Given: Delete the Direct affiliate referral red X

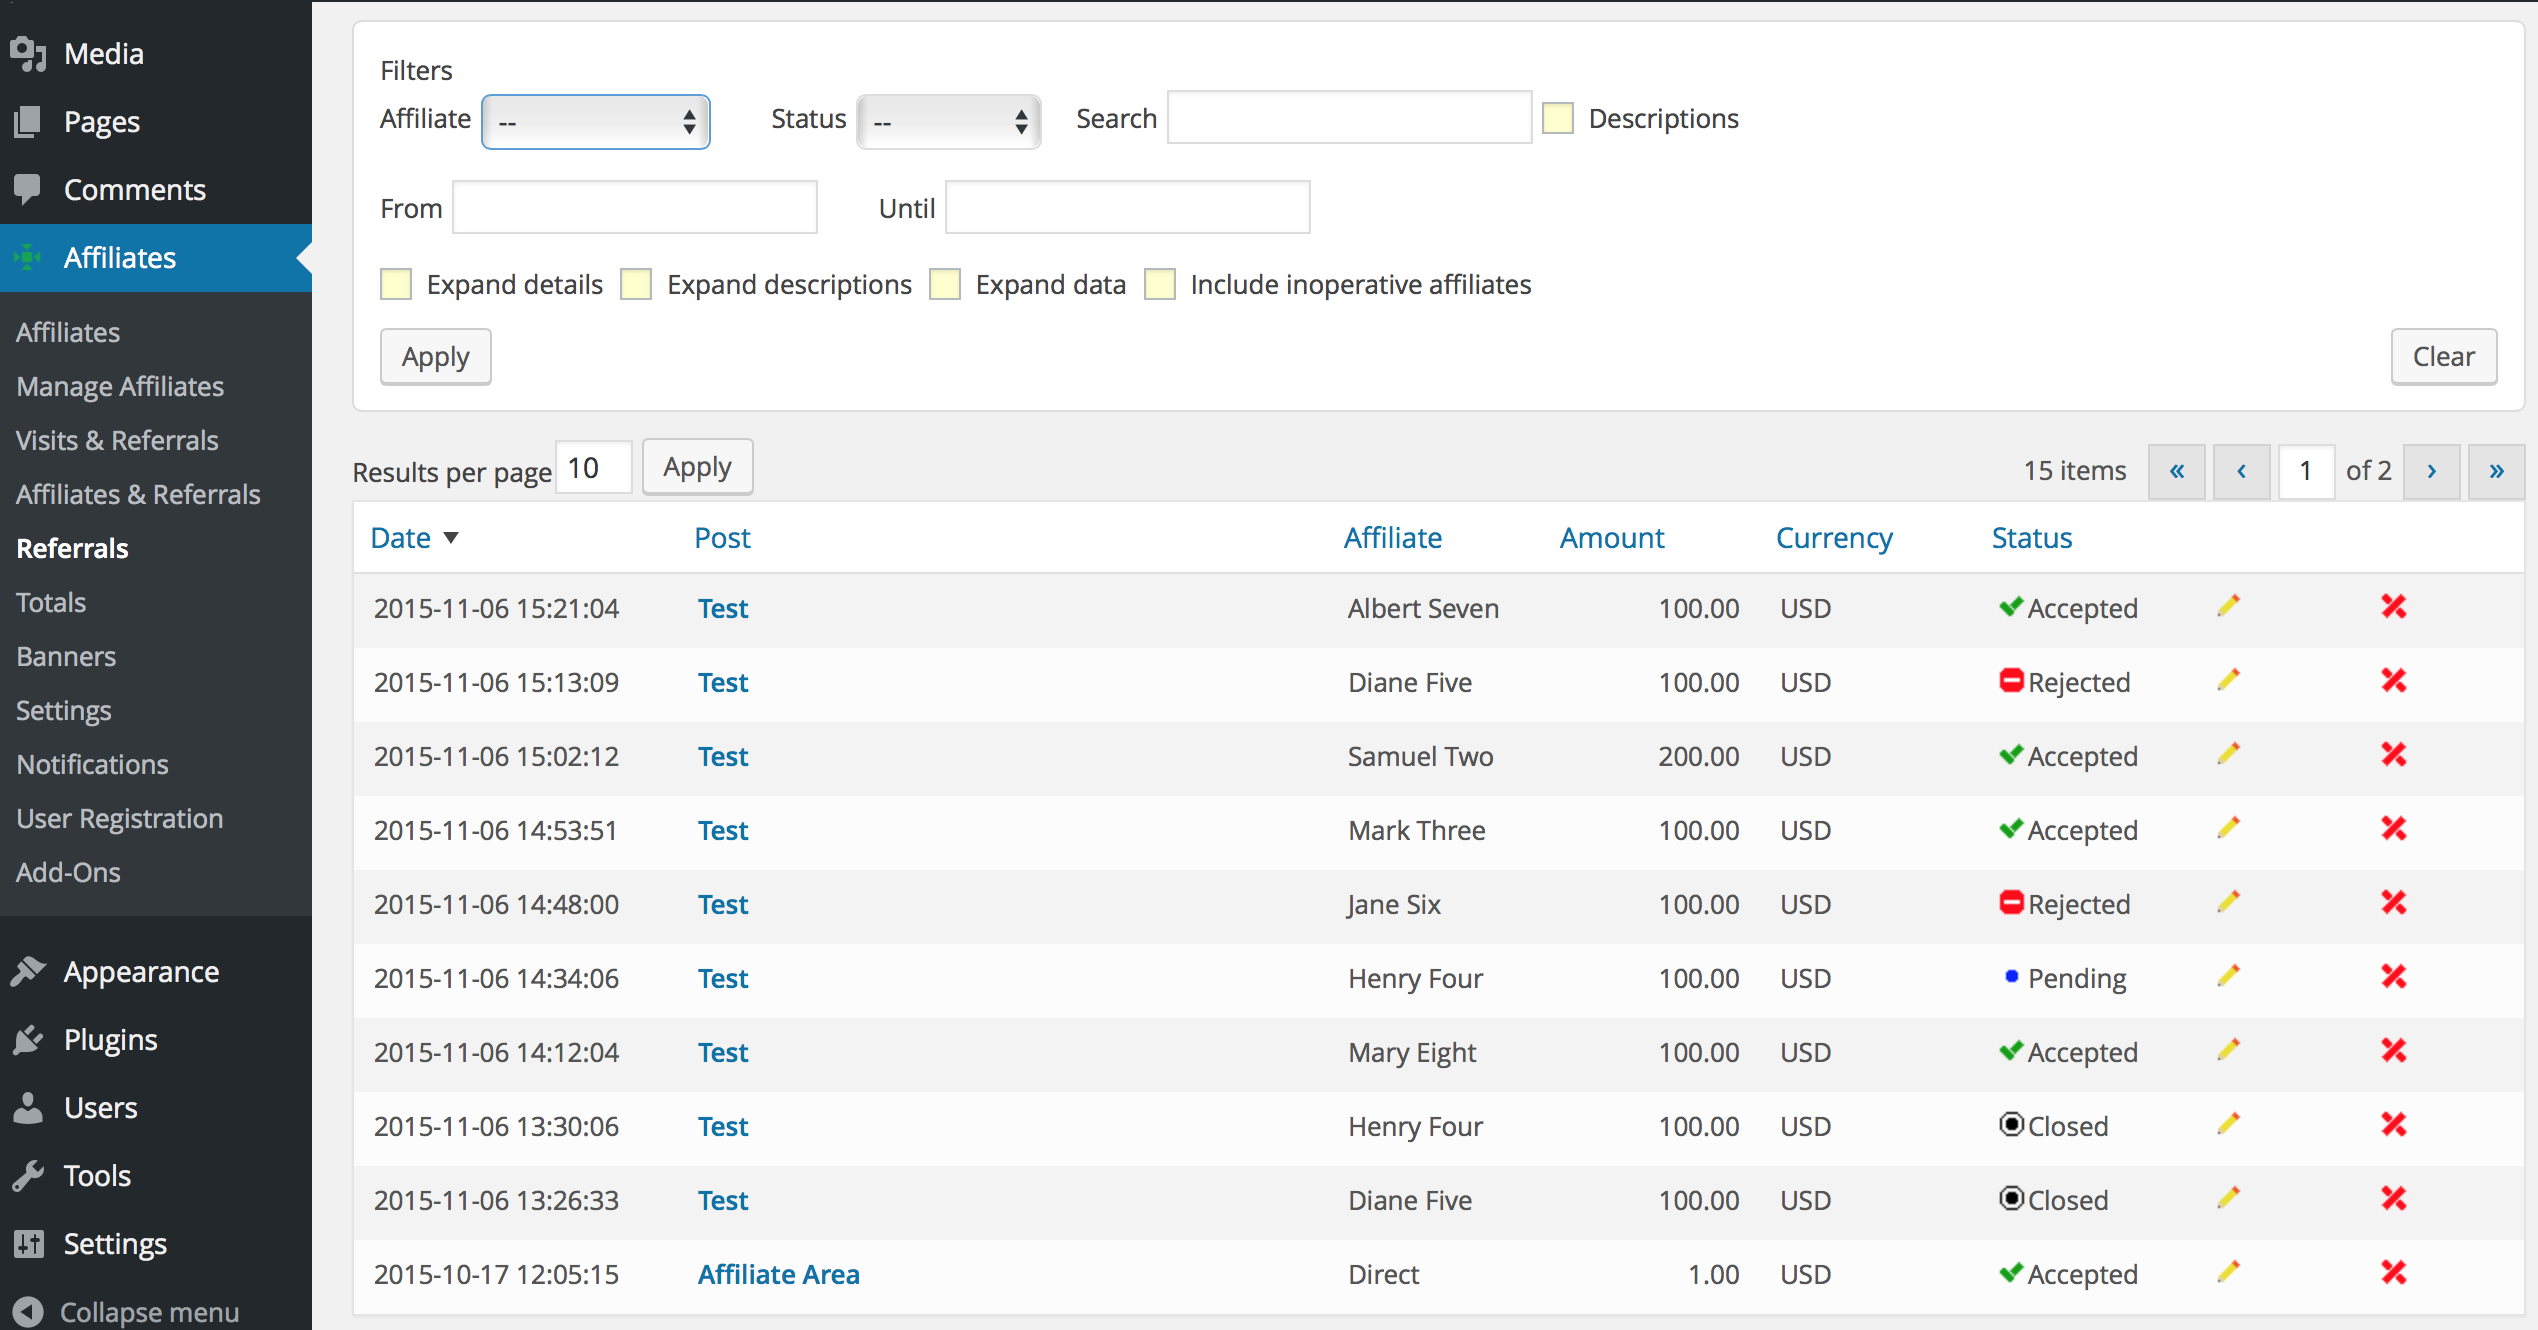Looking at the screenshot, I should coord(2394,1272).
